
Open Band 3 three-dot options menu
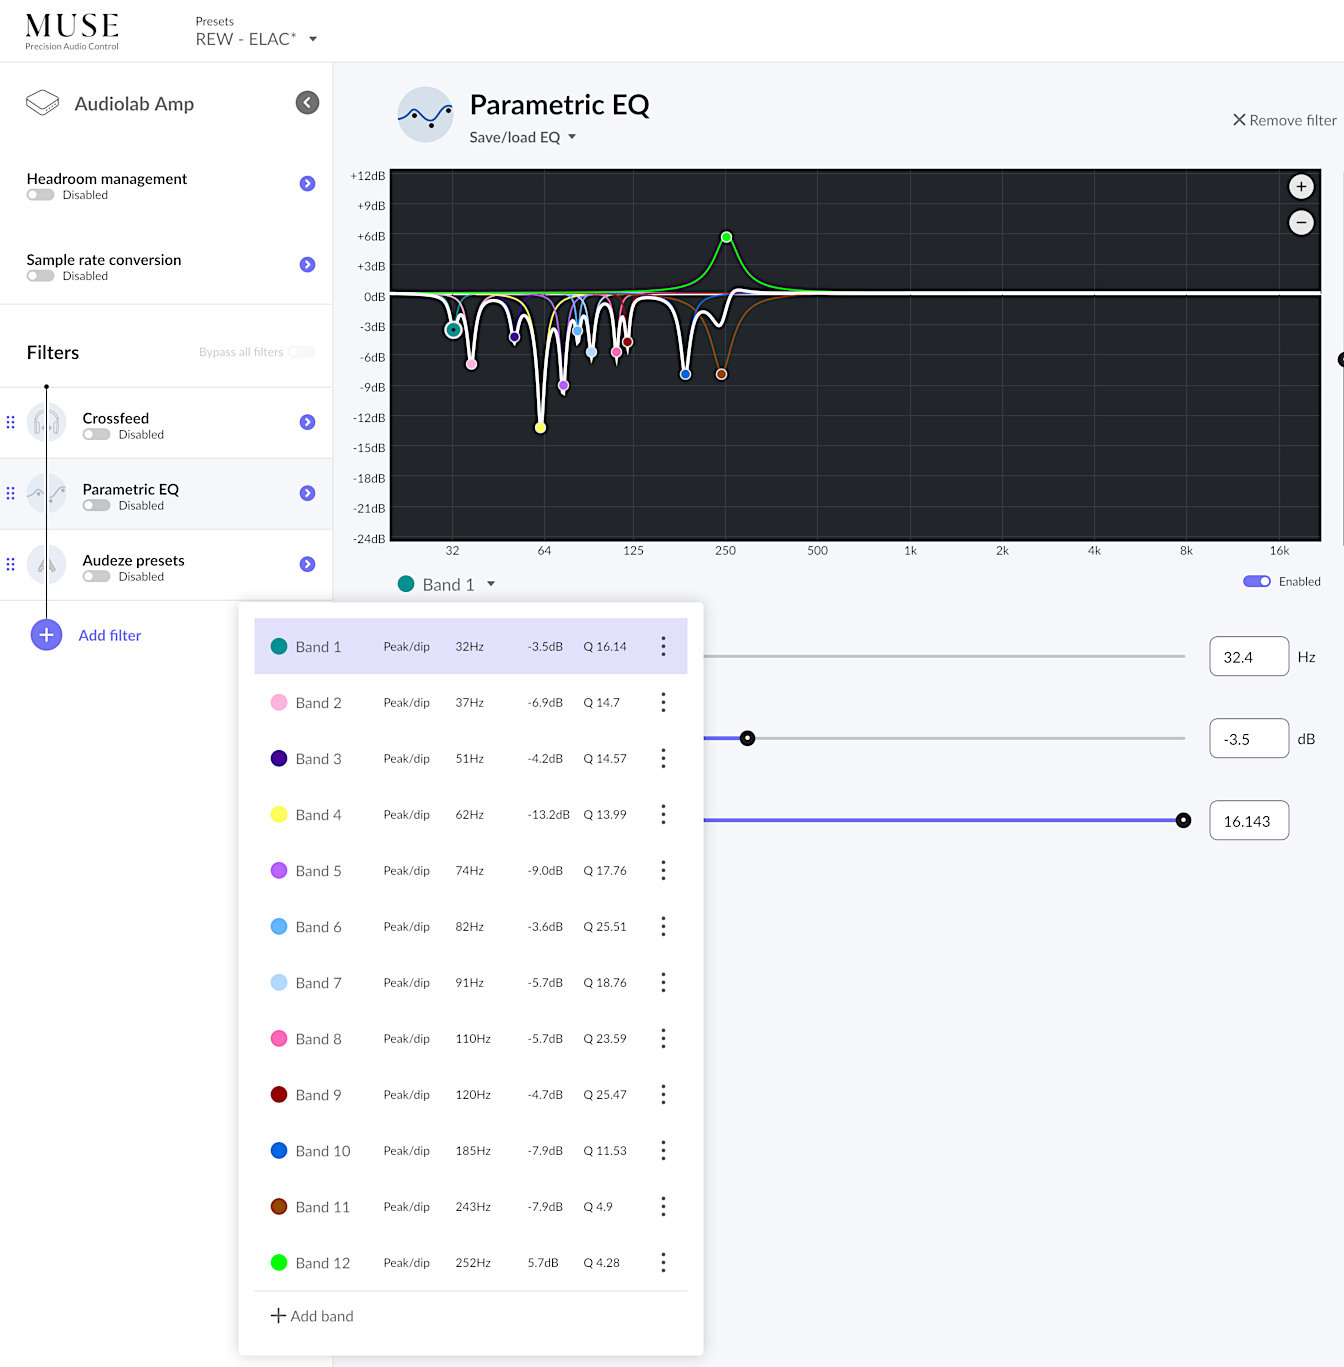click(663, 759)
